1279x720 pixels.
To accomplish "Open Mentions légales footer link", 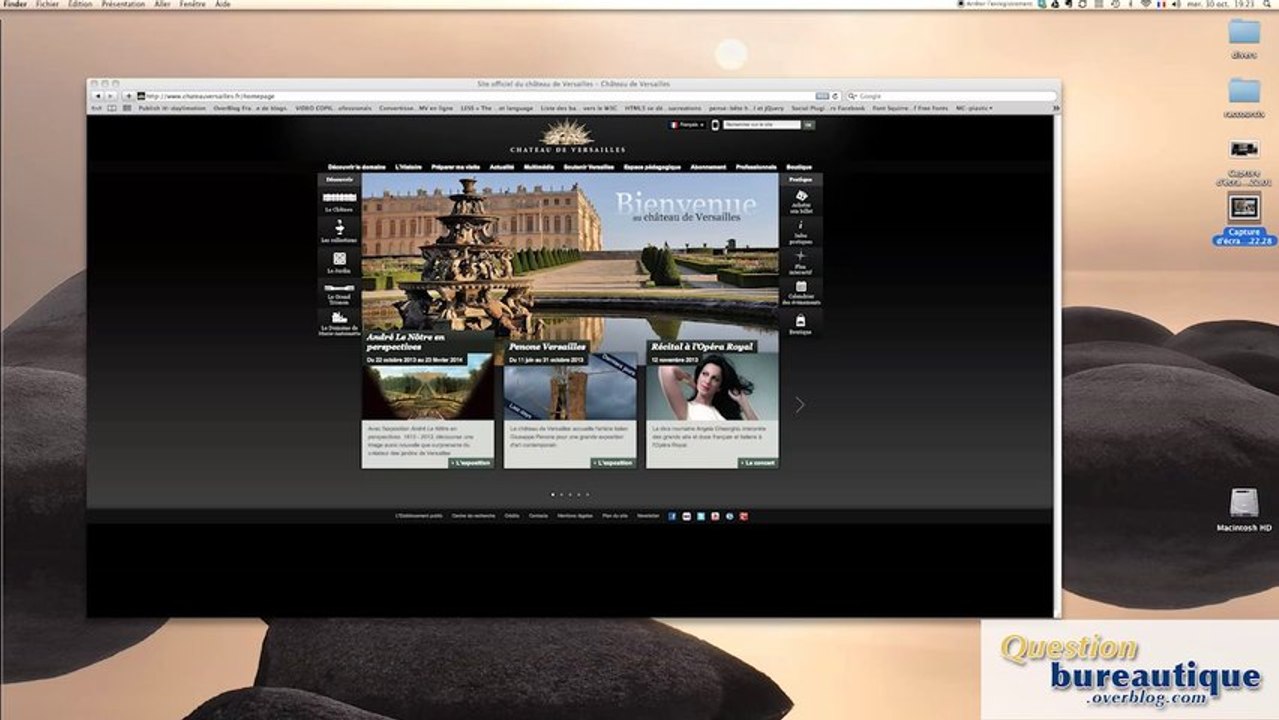I will coord(575,516).
